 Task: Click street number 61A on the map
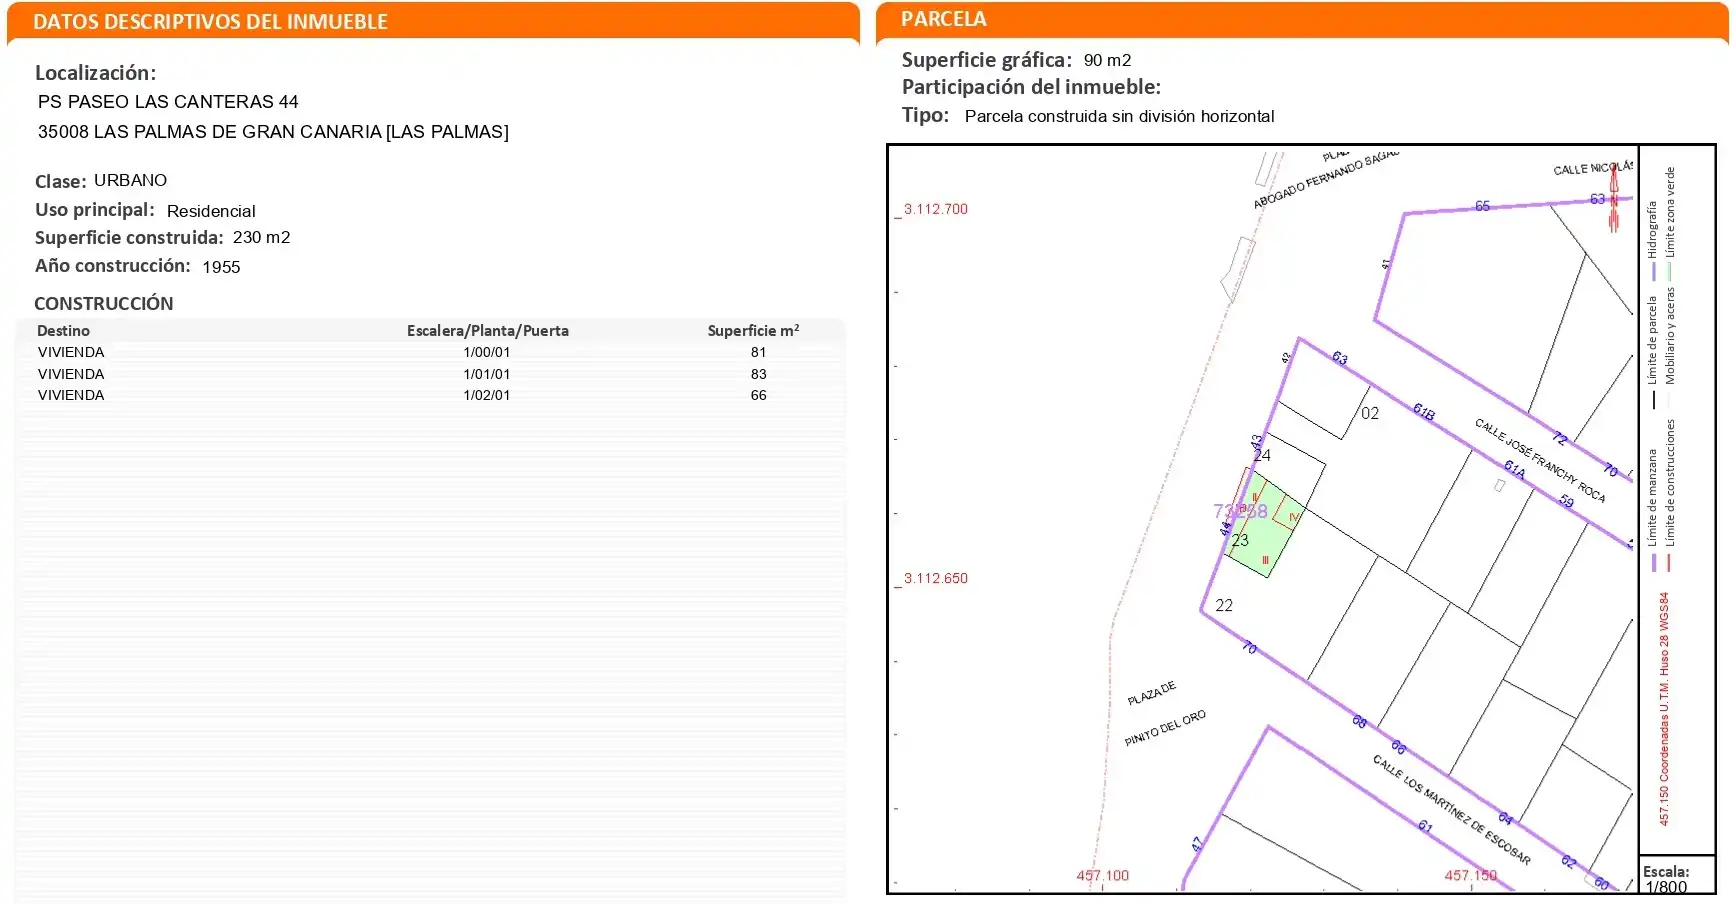coord(1515,469)
